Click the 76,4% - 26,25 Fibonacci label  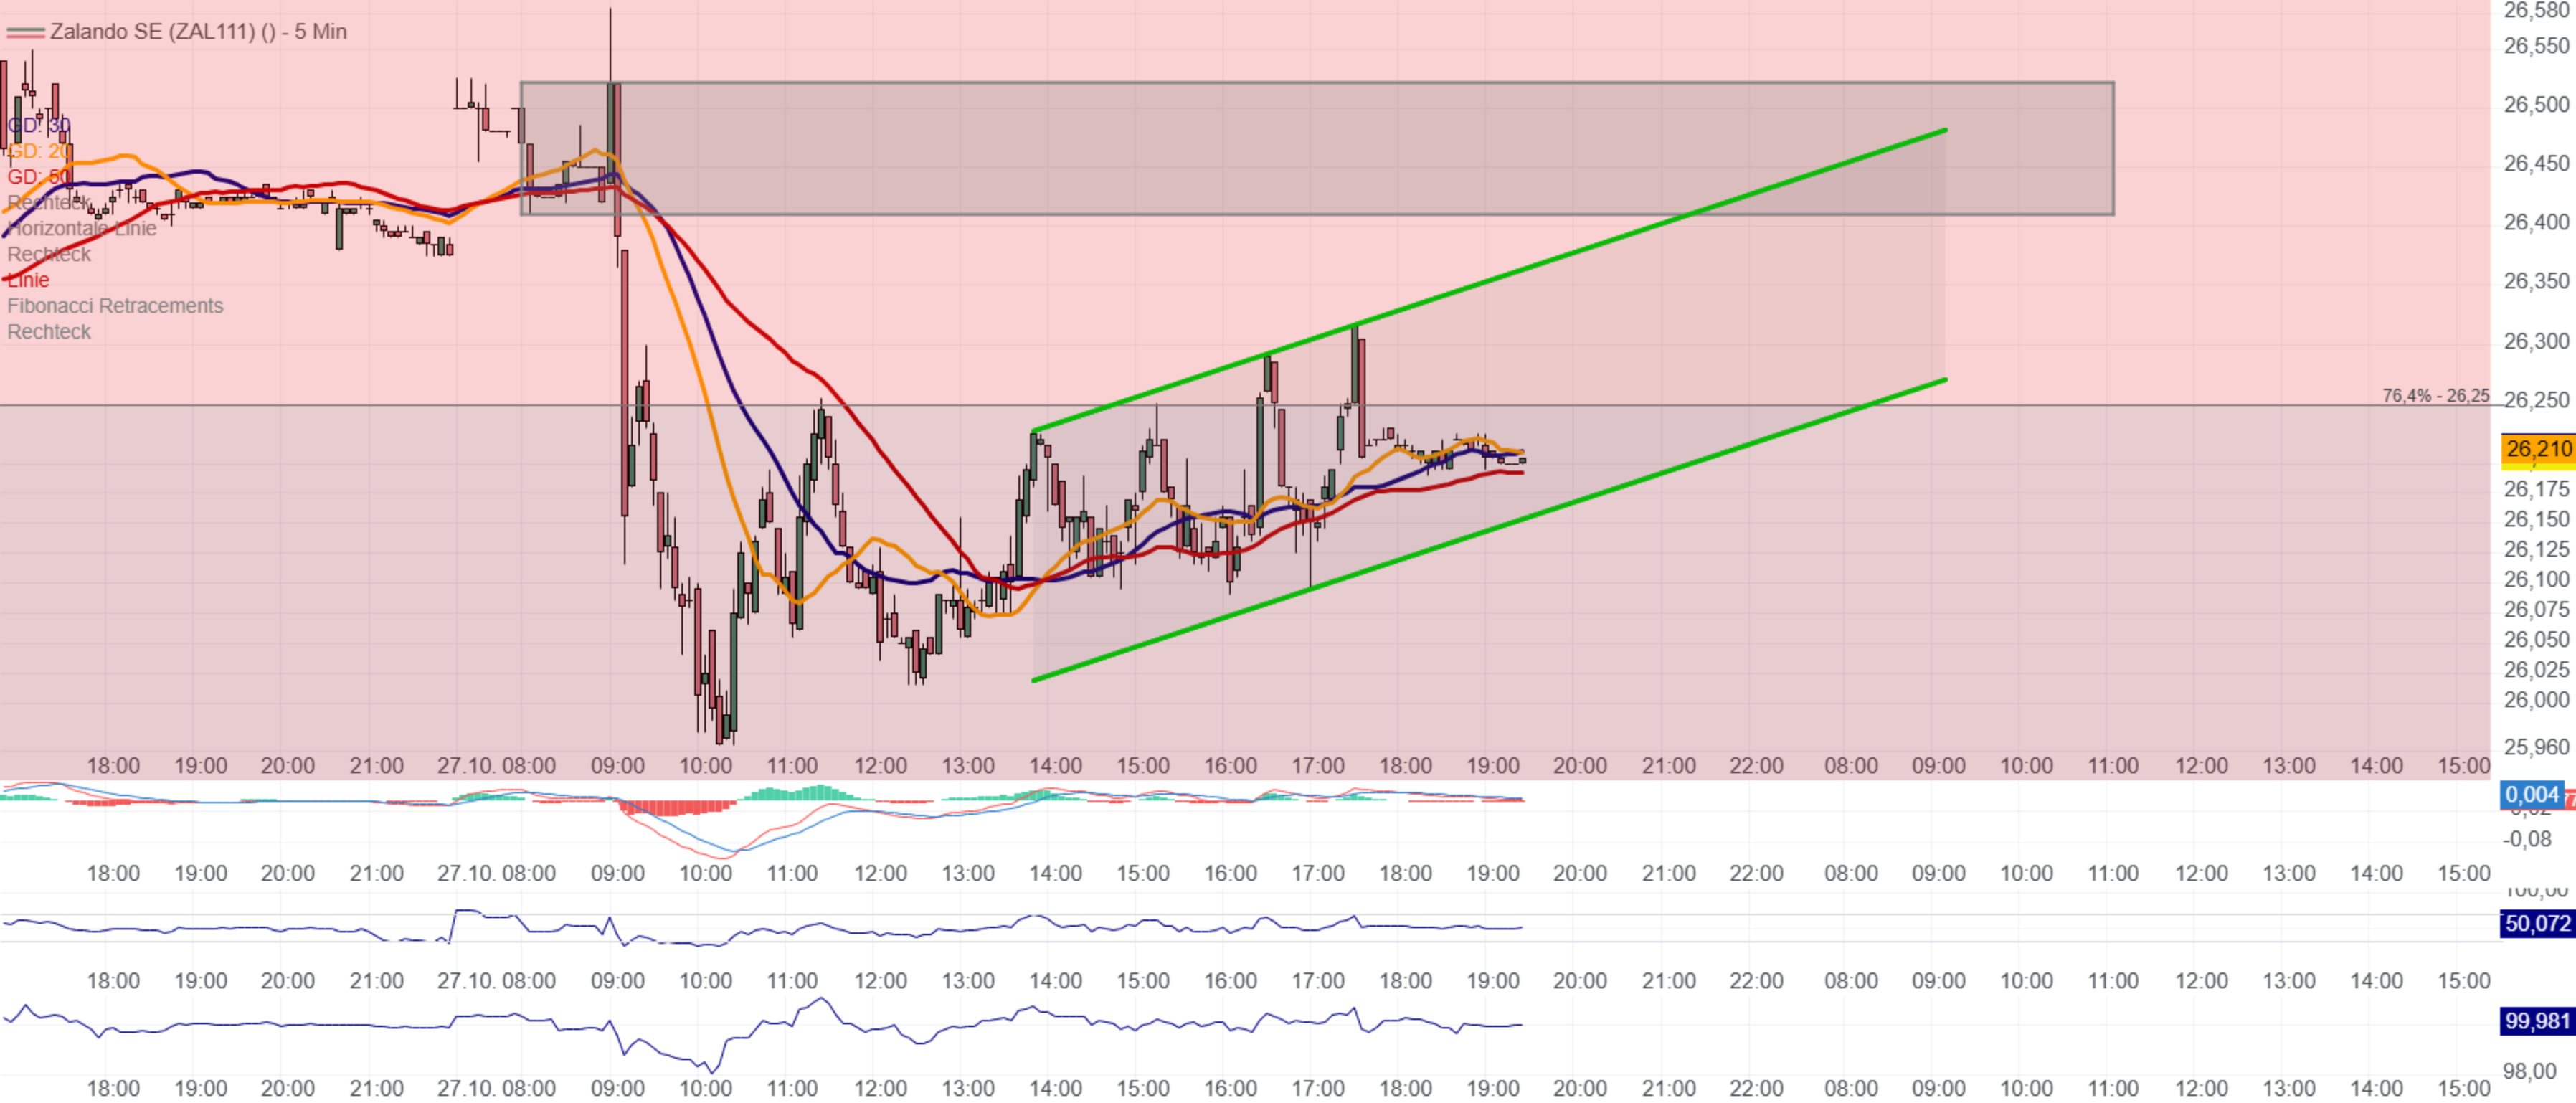point(2435,396)
